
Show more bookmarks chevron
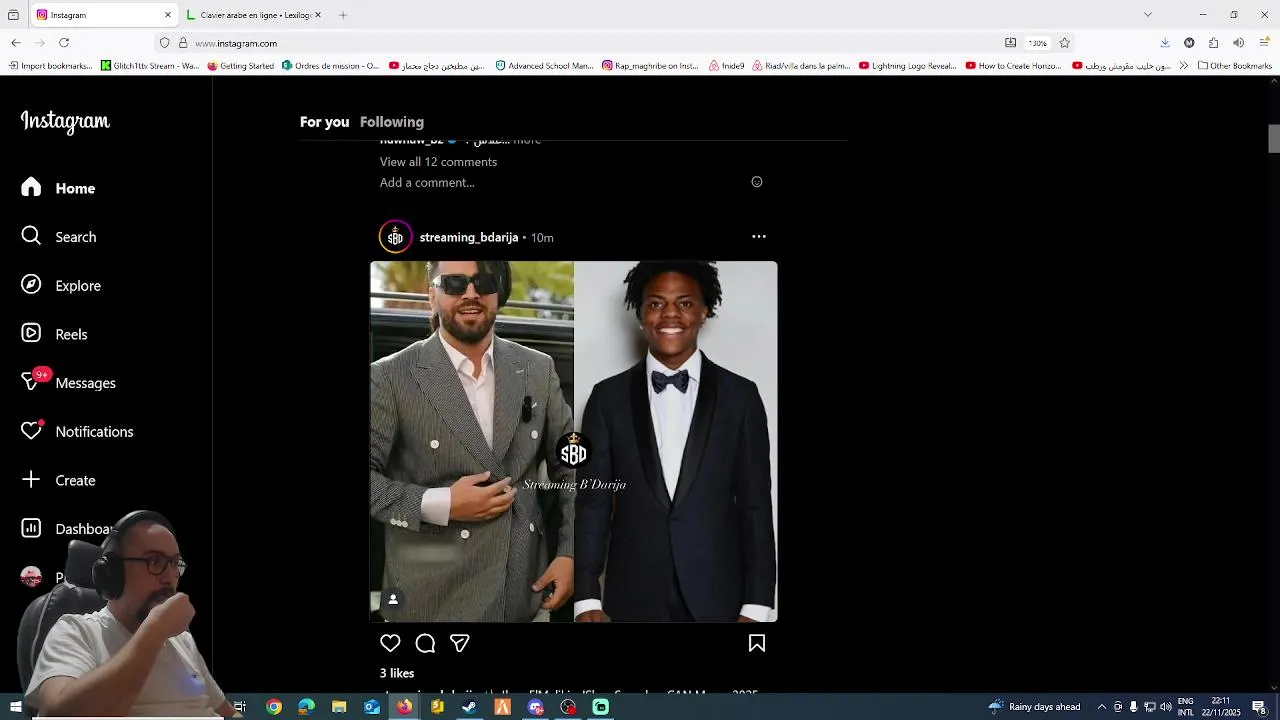click(x=1184, y=66)
